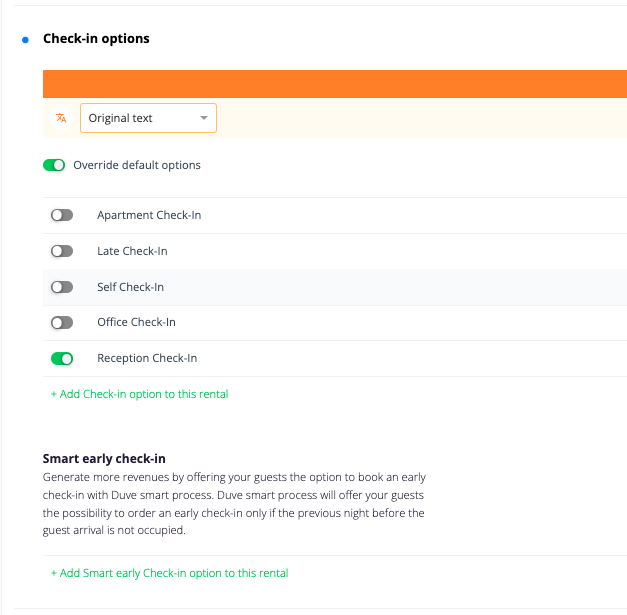Viewport: 627px width, 615px height.
Task: Click the Reception Check-In label
Action: coord(149,358)
